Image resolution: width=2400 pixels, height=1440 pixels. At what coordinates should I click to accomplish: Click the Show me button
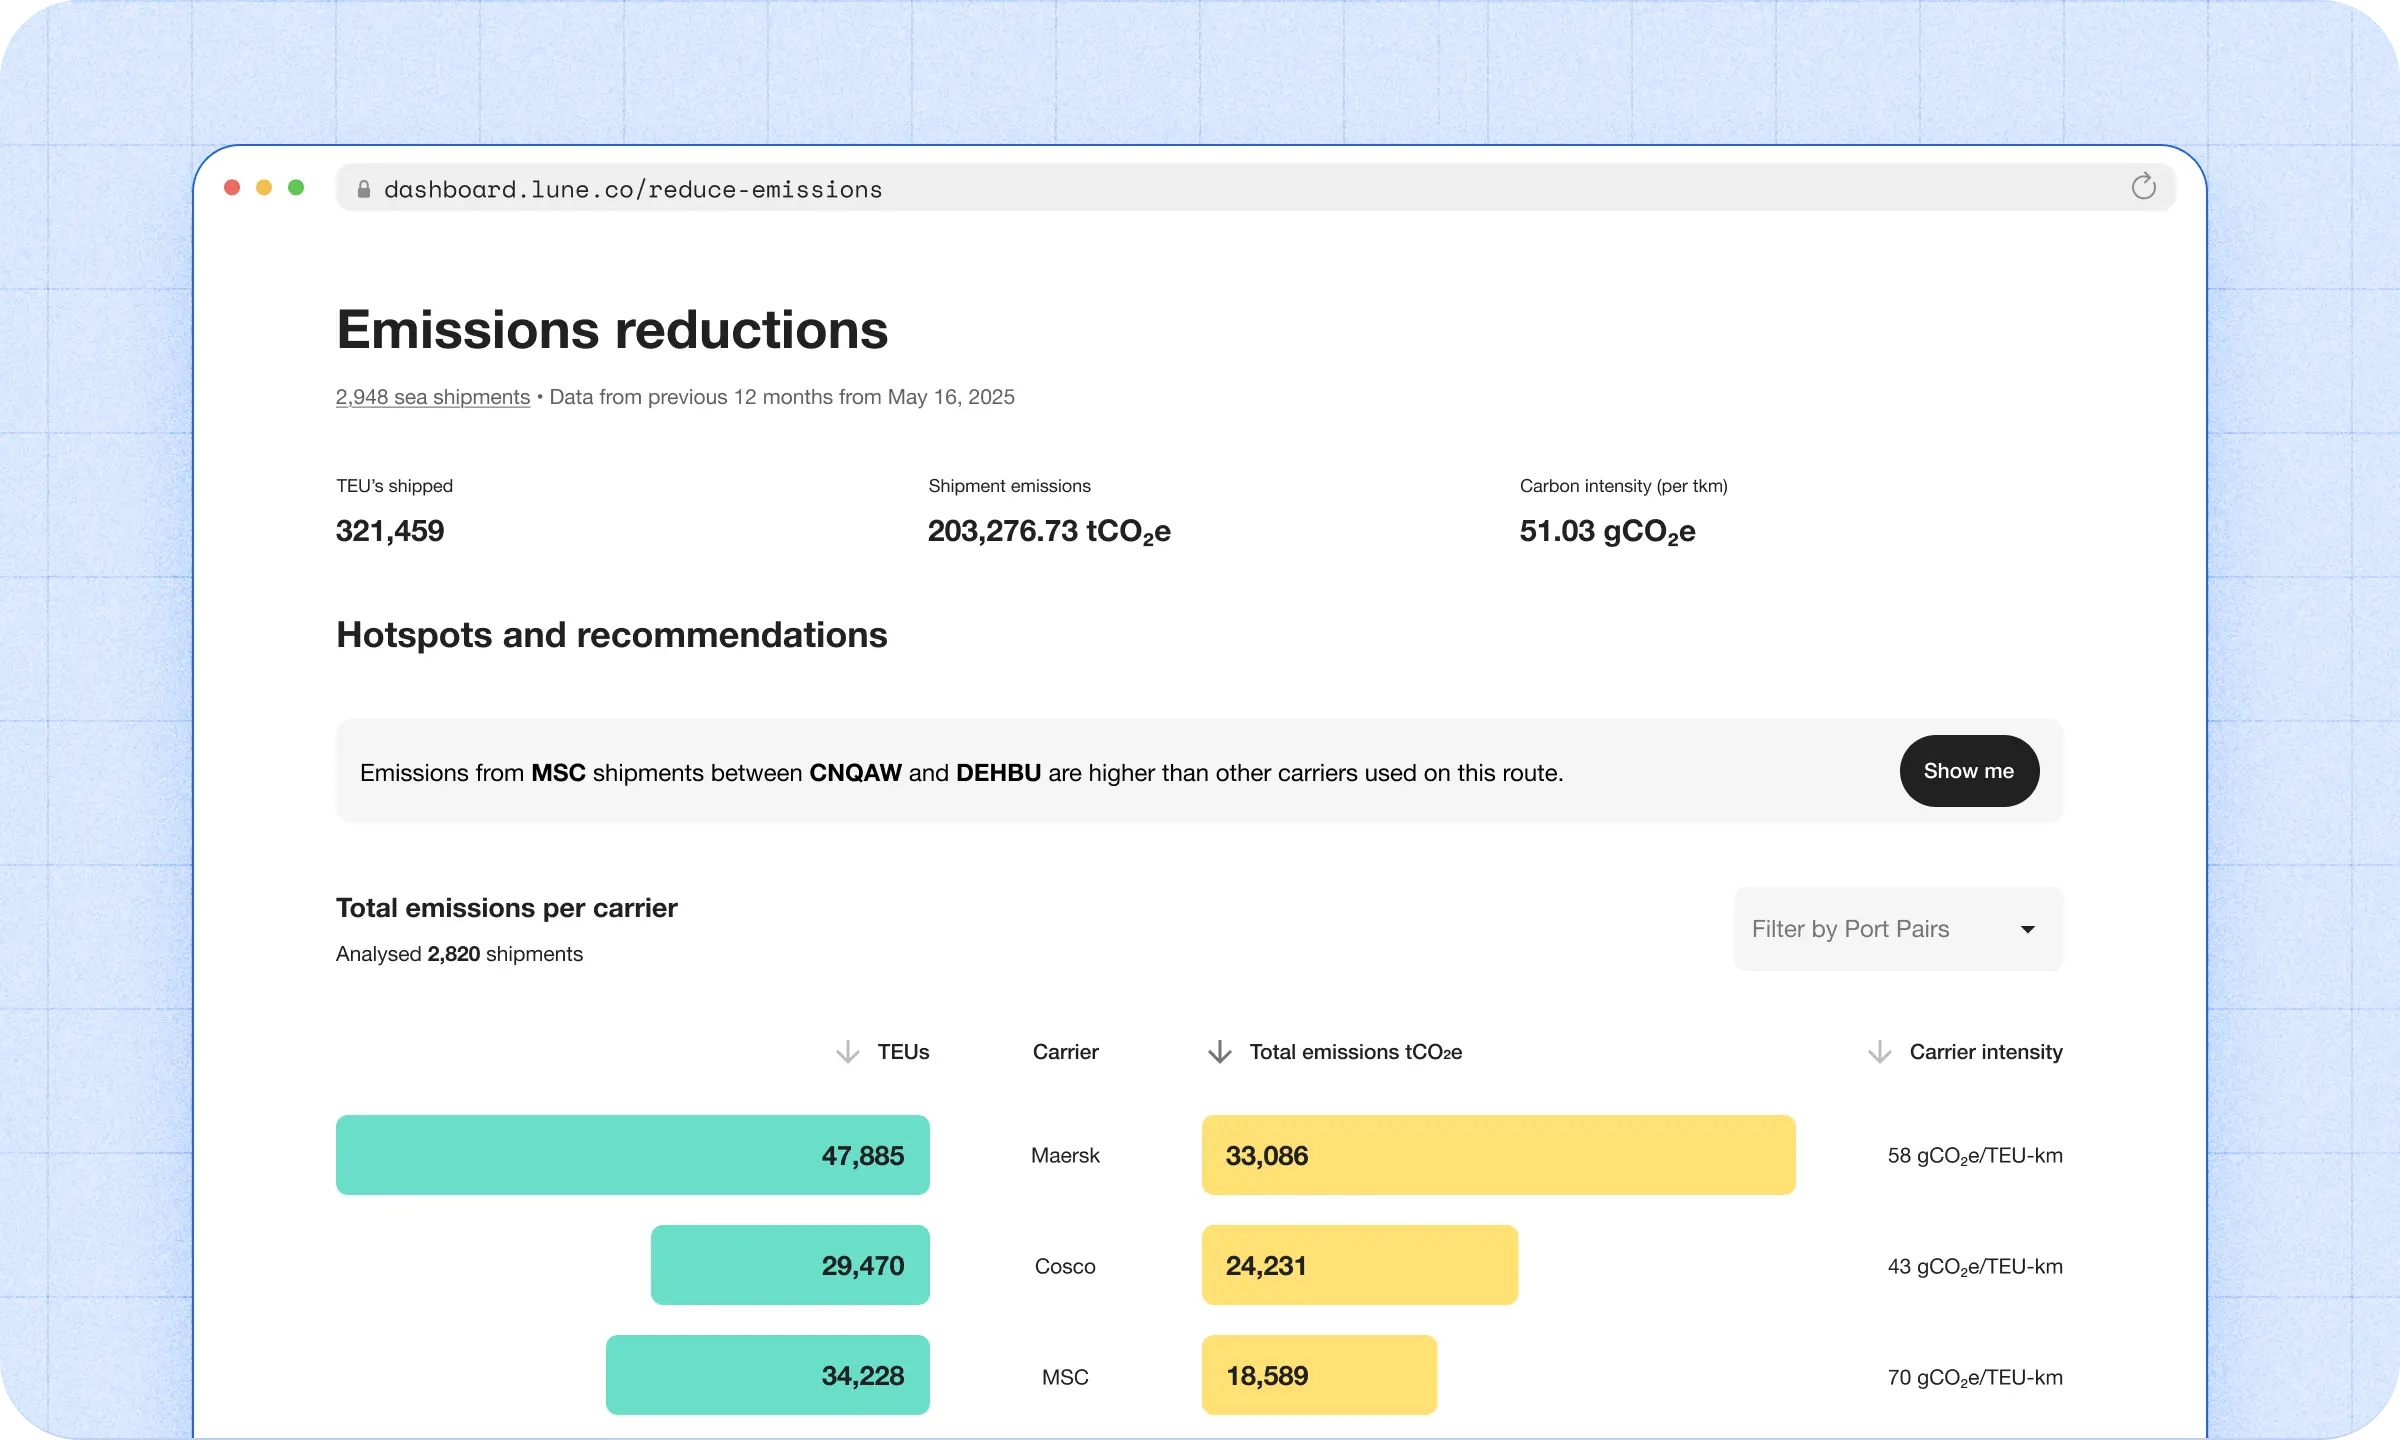point(1968,771)
